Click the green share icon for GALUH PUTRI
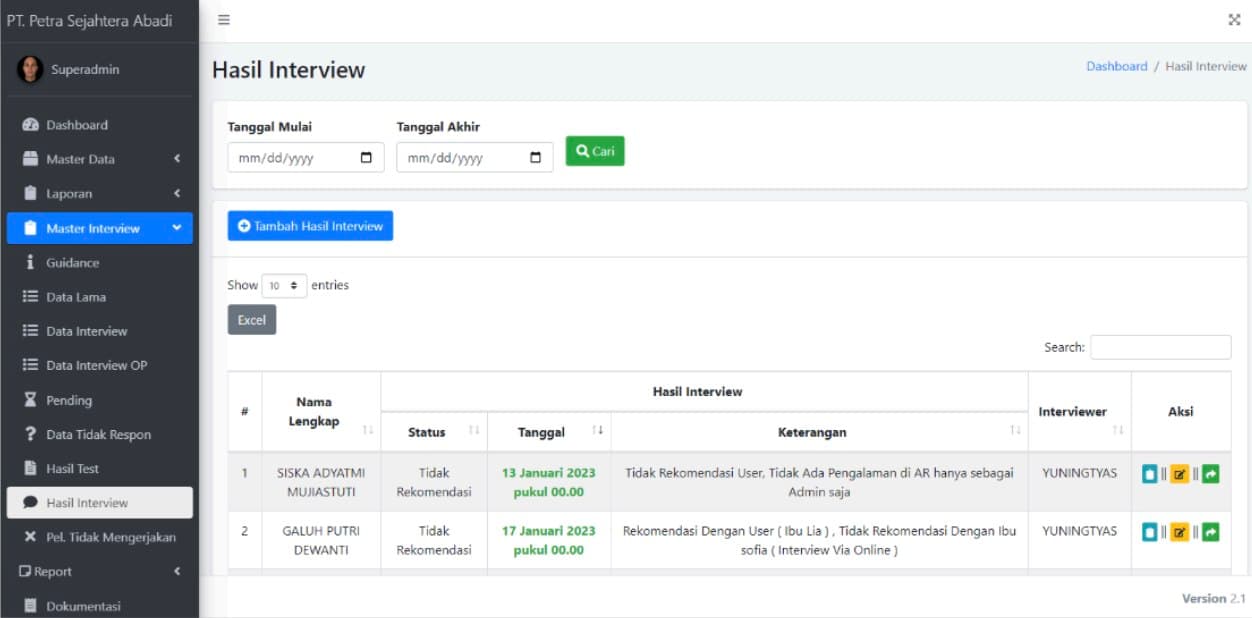Viewport: 1252px width, 618px height. click(x=1210, y=532)
